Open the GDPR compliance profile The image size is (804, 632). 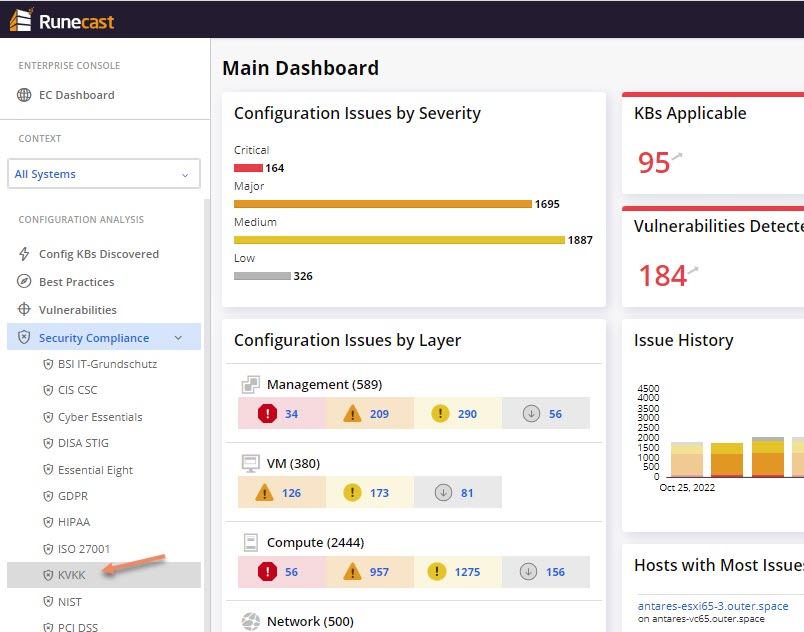coord(73,496)
